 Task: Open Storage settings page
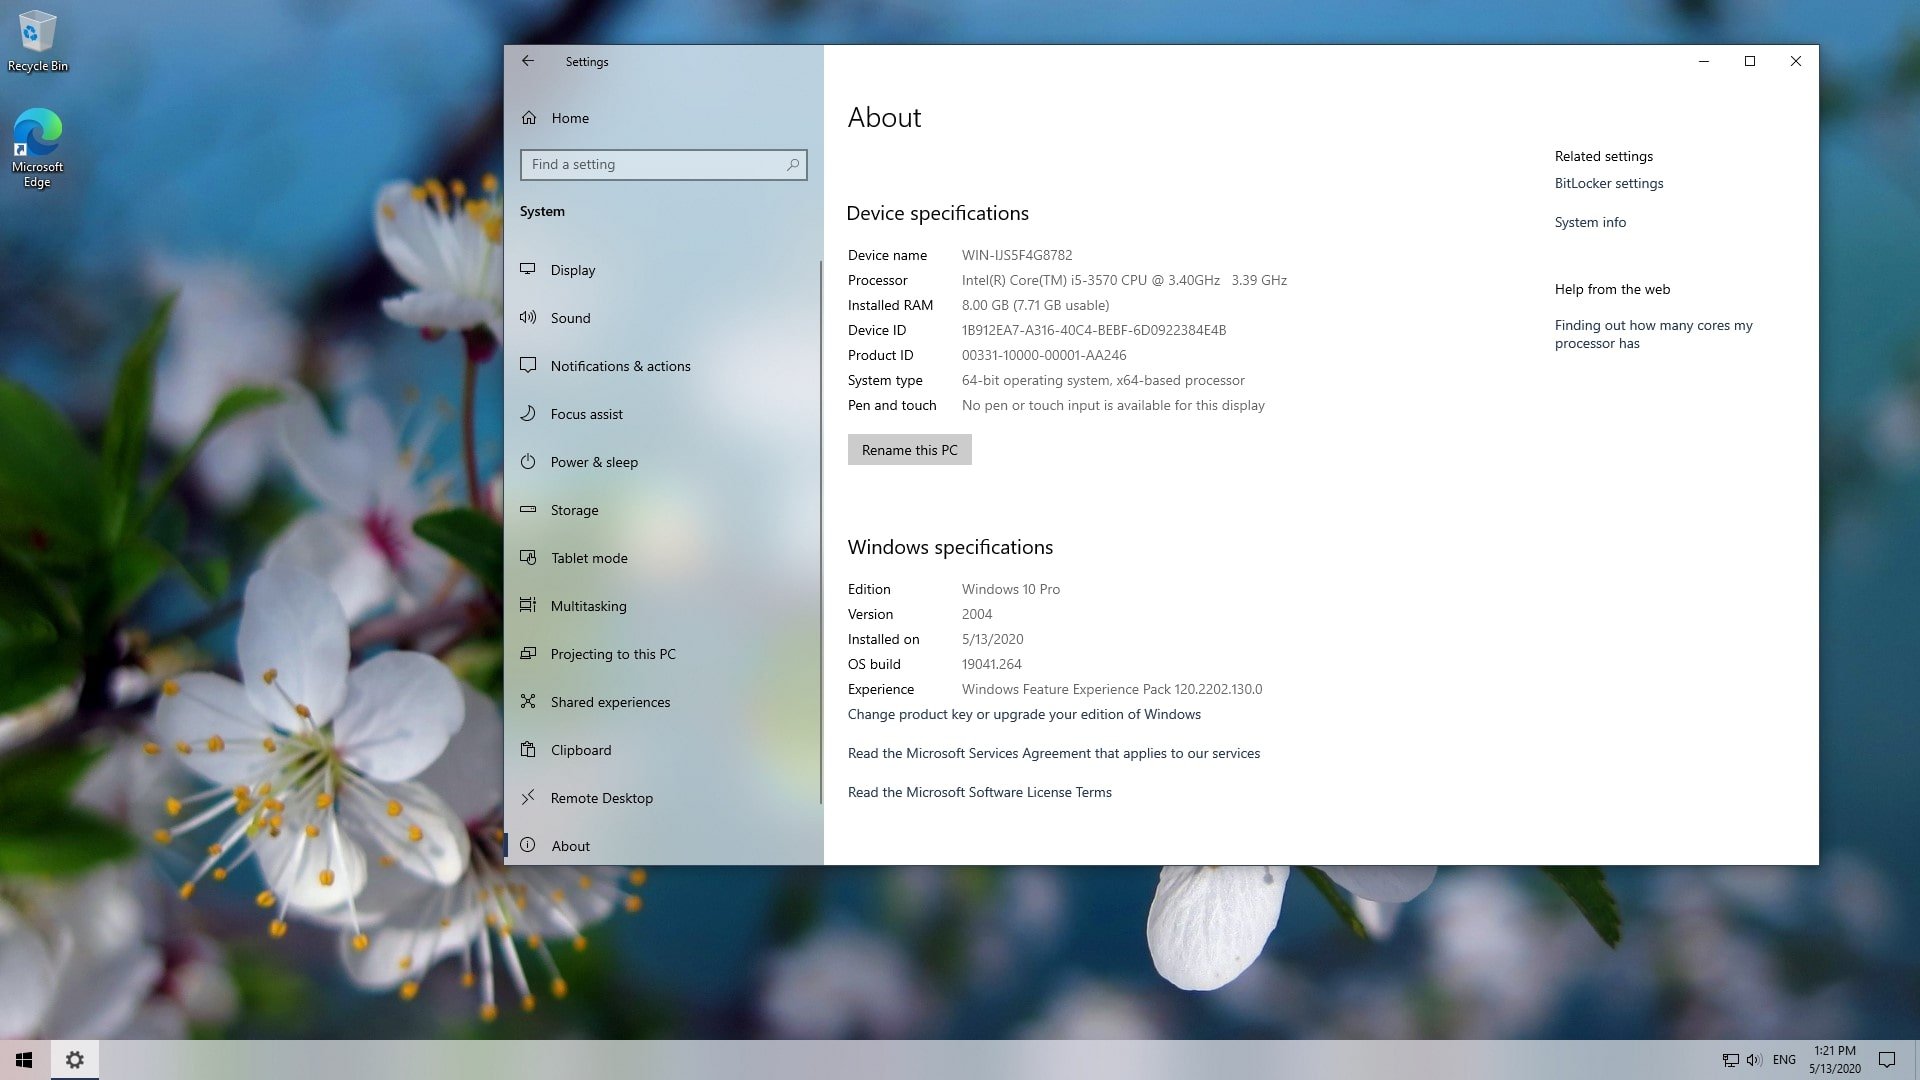click(574, 510)
